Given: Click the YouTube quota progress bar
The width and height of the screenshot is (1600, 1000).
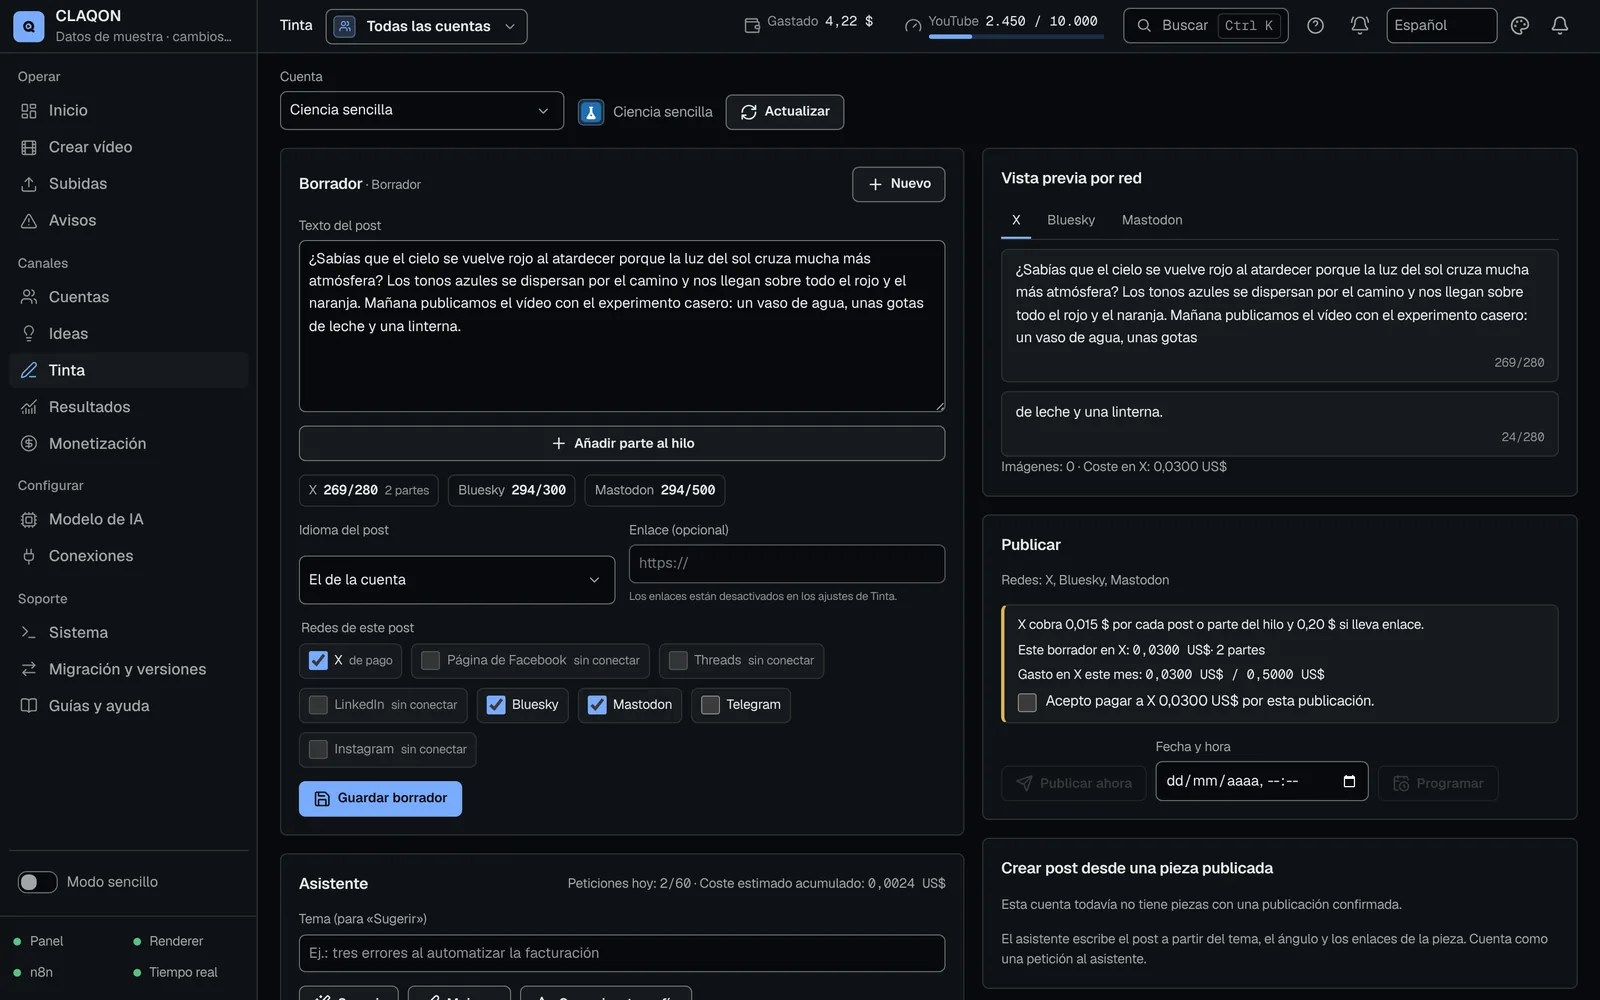Looking at the screenshot, I should (x=1016, y=37).
